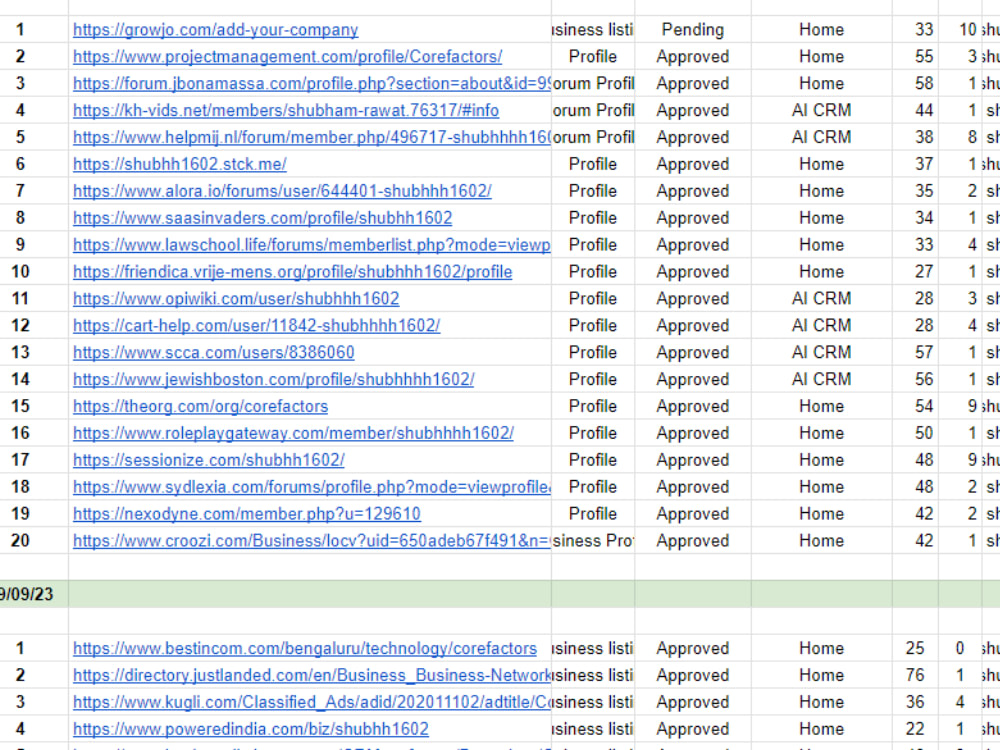Open the friendica.vrije-mens.org profile link
This screenshot has height=750, width=1000.
pos(292,272)
